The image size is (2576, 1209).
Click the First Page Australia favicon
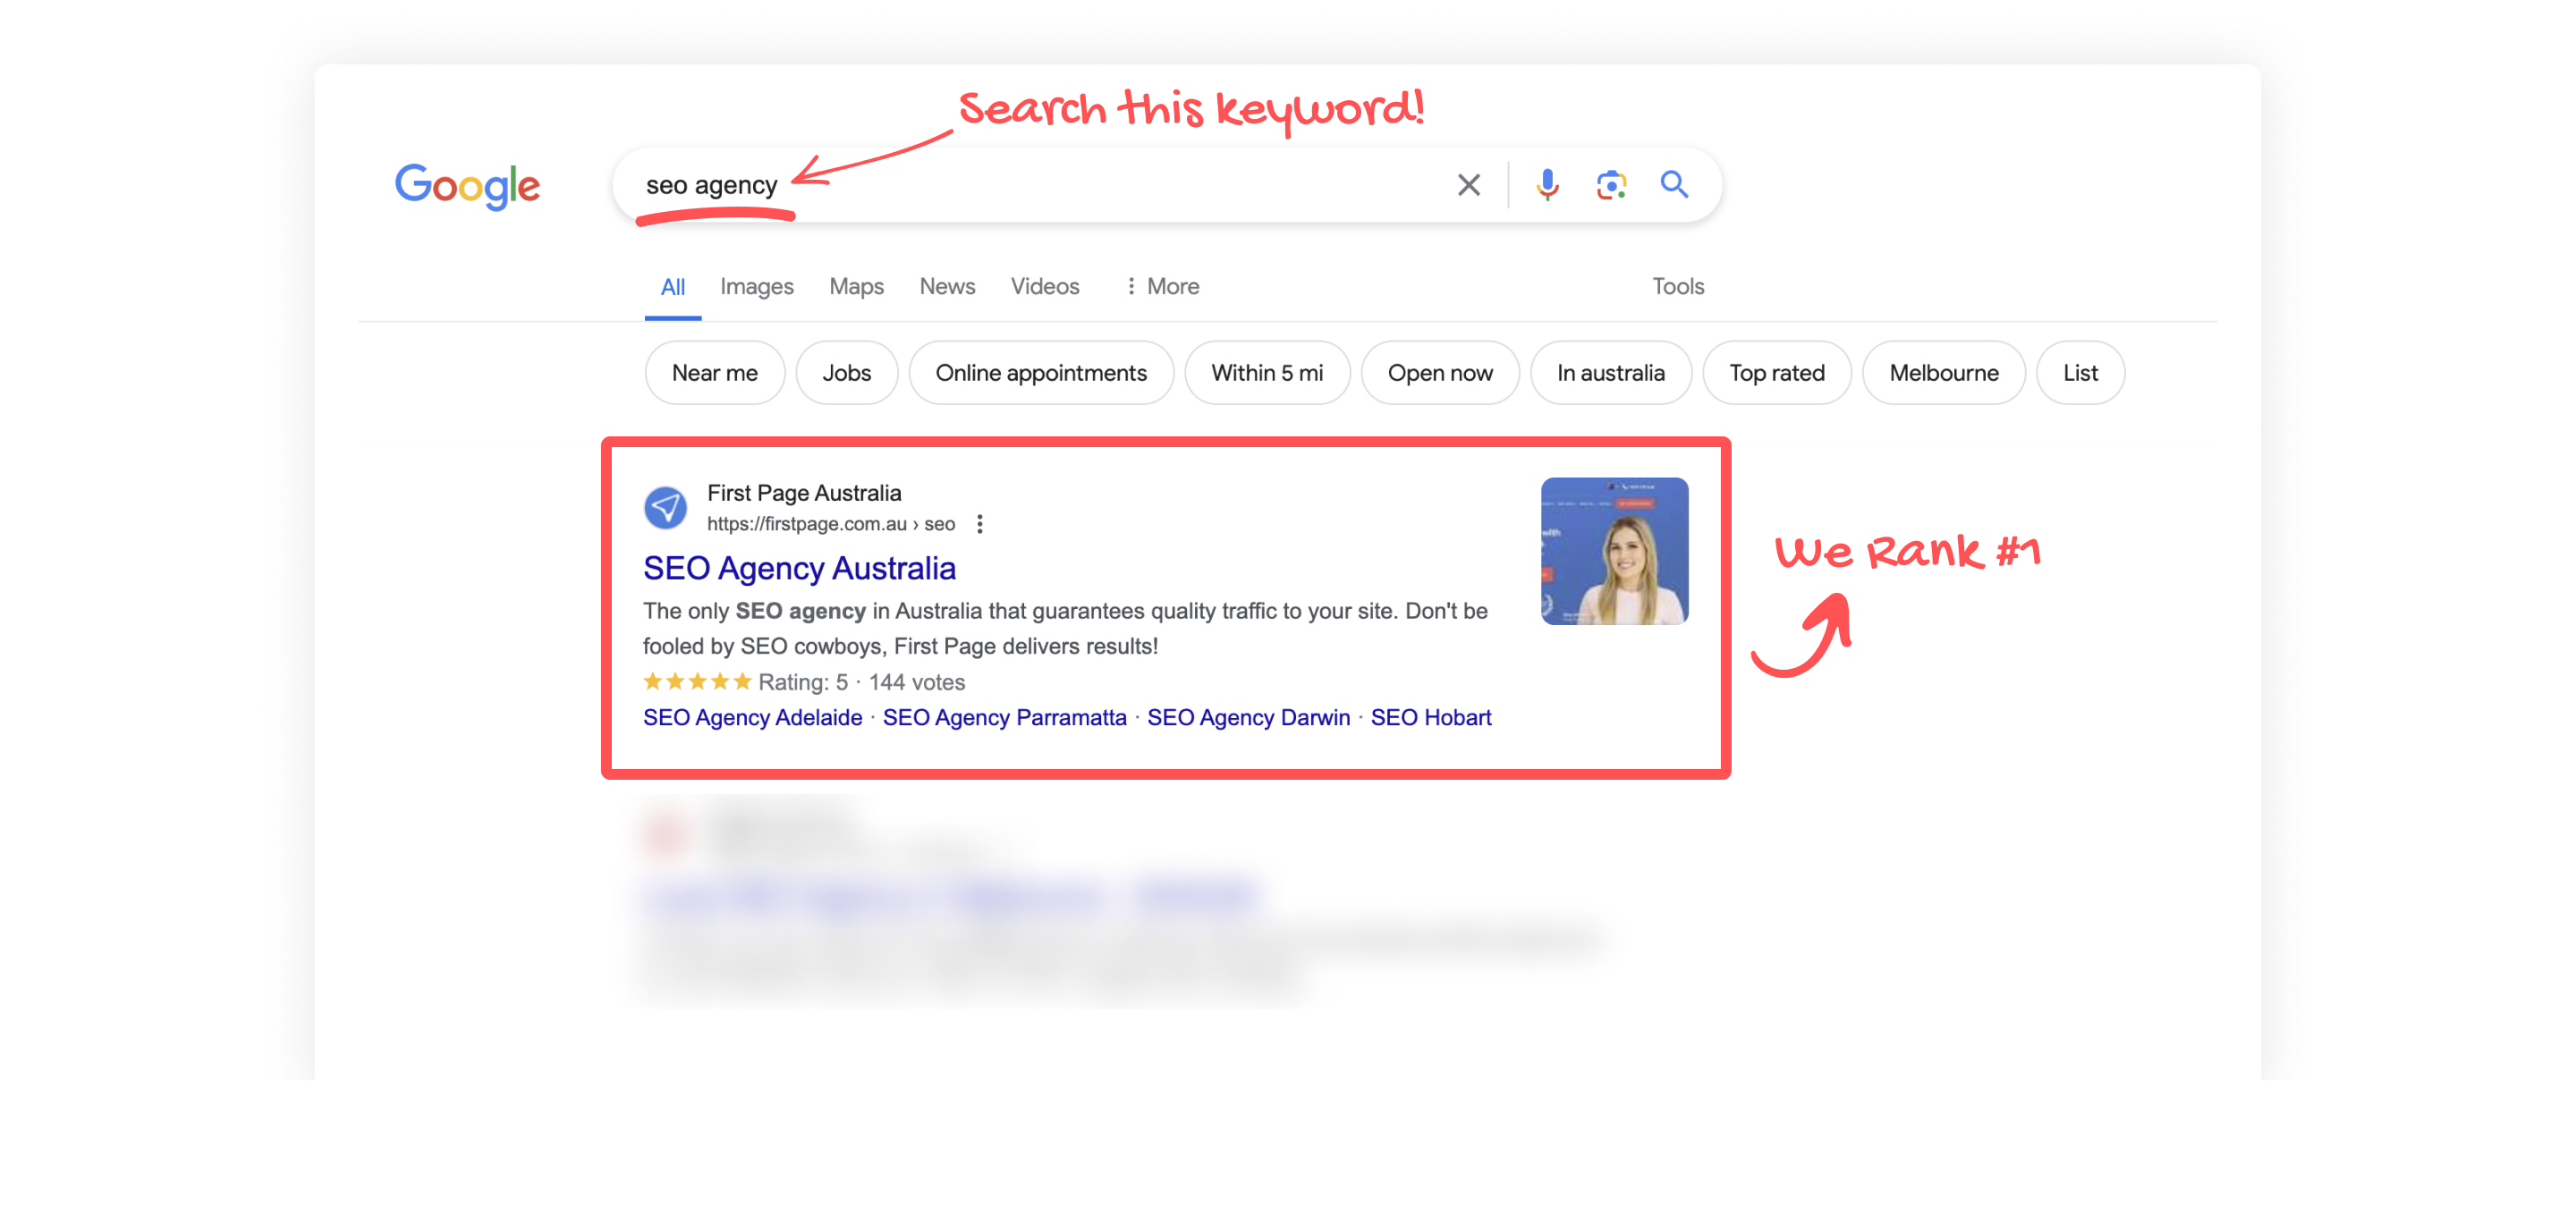[665, 508]
